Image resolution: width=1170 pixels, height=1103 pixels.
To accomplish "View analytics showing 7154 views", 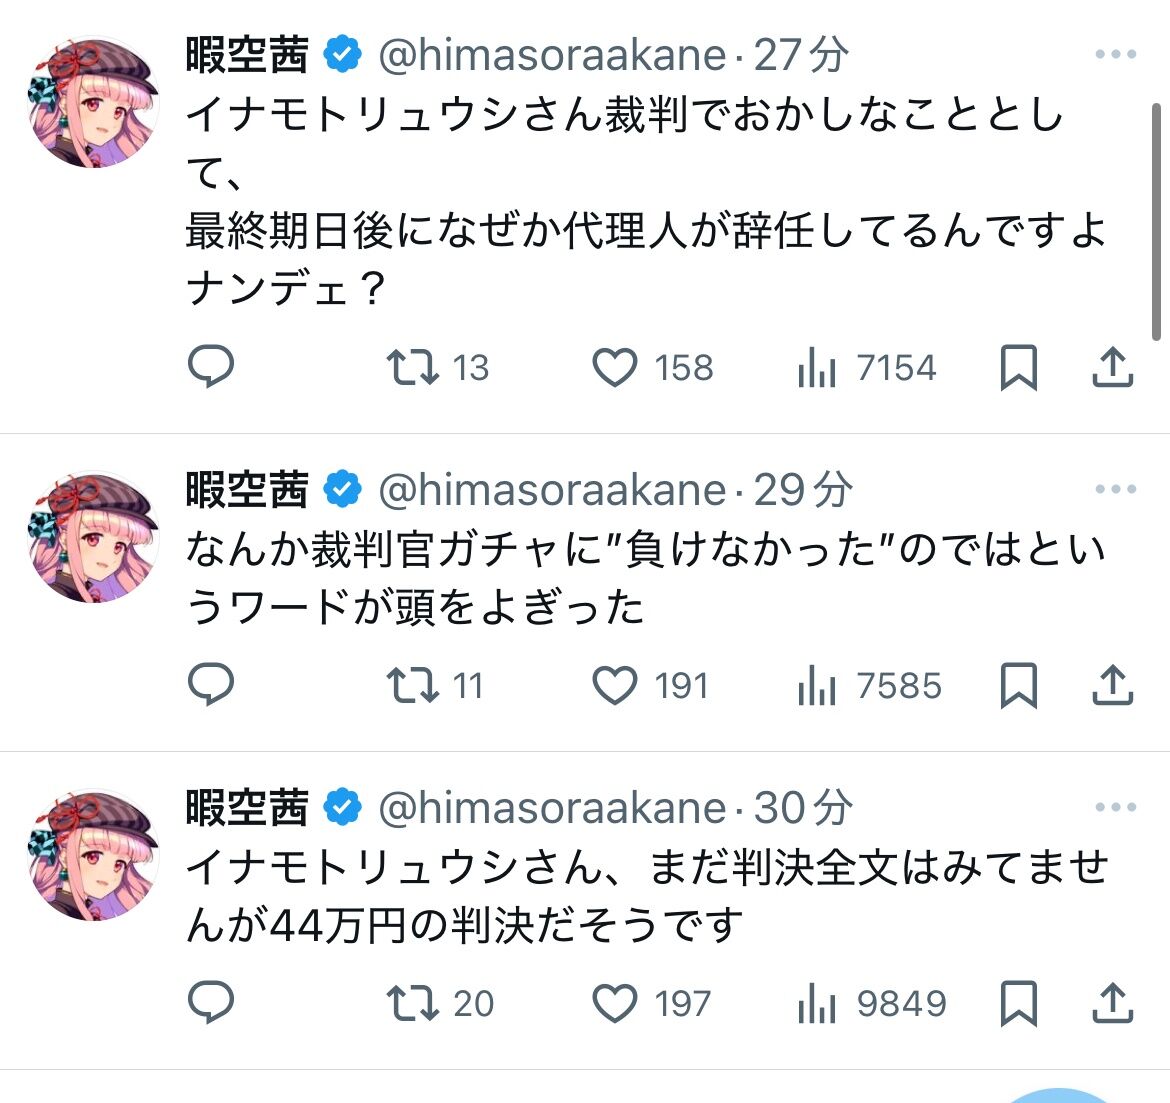I will click(x=817, y=367).
